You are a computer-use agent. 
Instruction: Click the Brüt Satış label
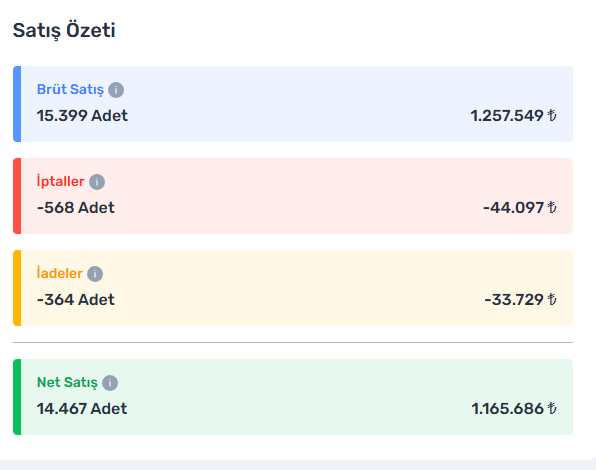70,90
